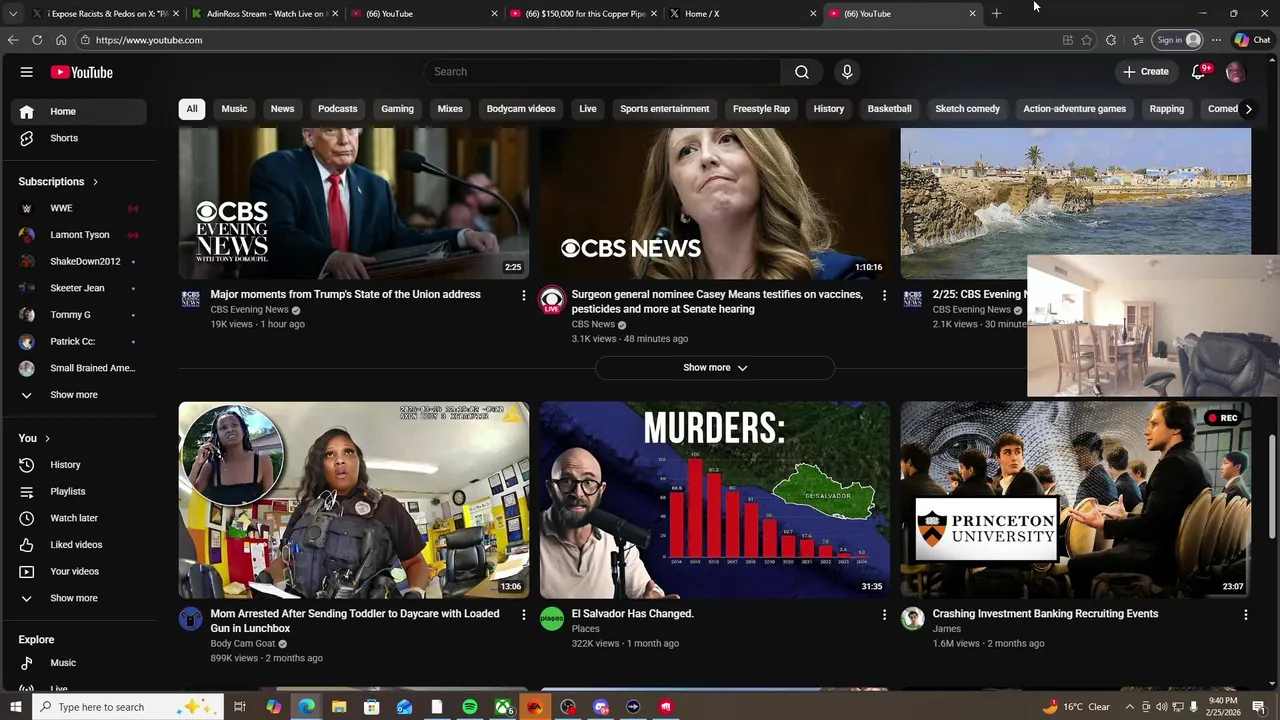The width and height of the screenshot is (1280, 720).
Task: Click the browser reload button
Action: pyautogui.click(x=37, y=40)
